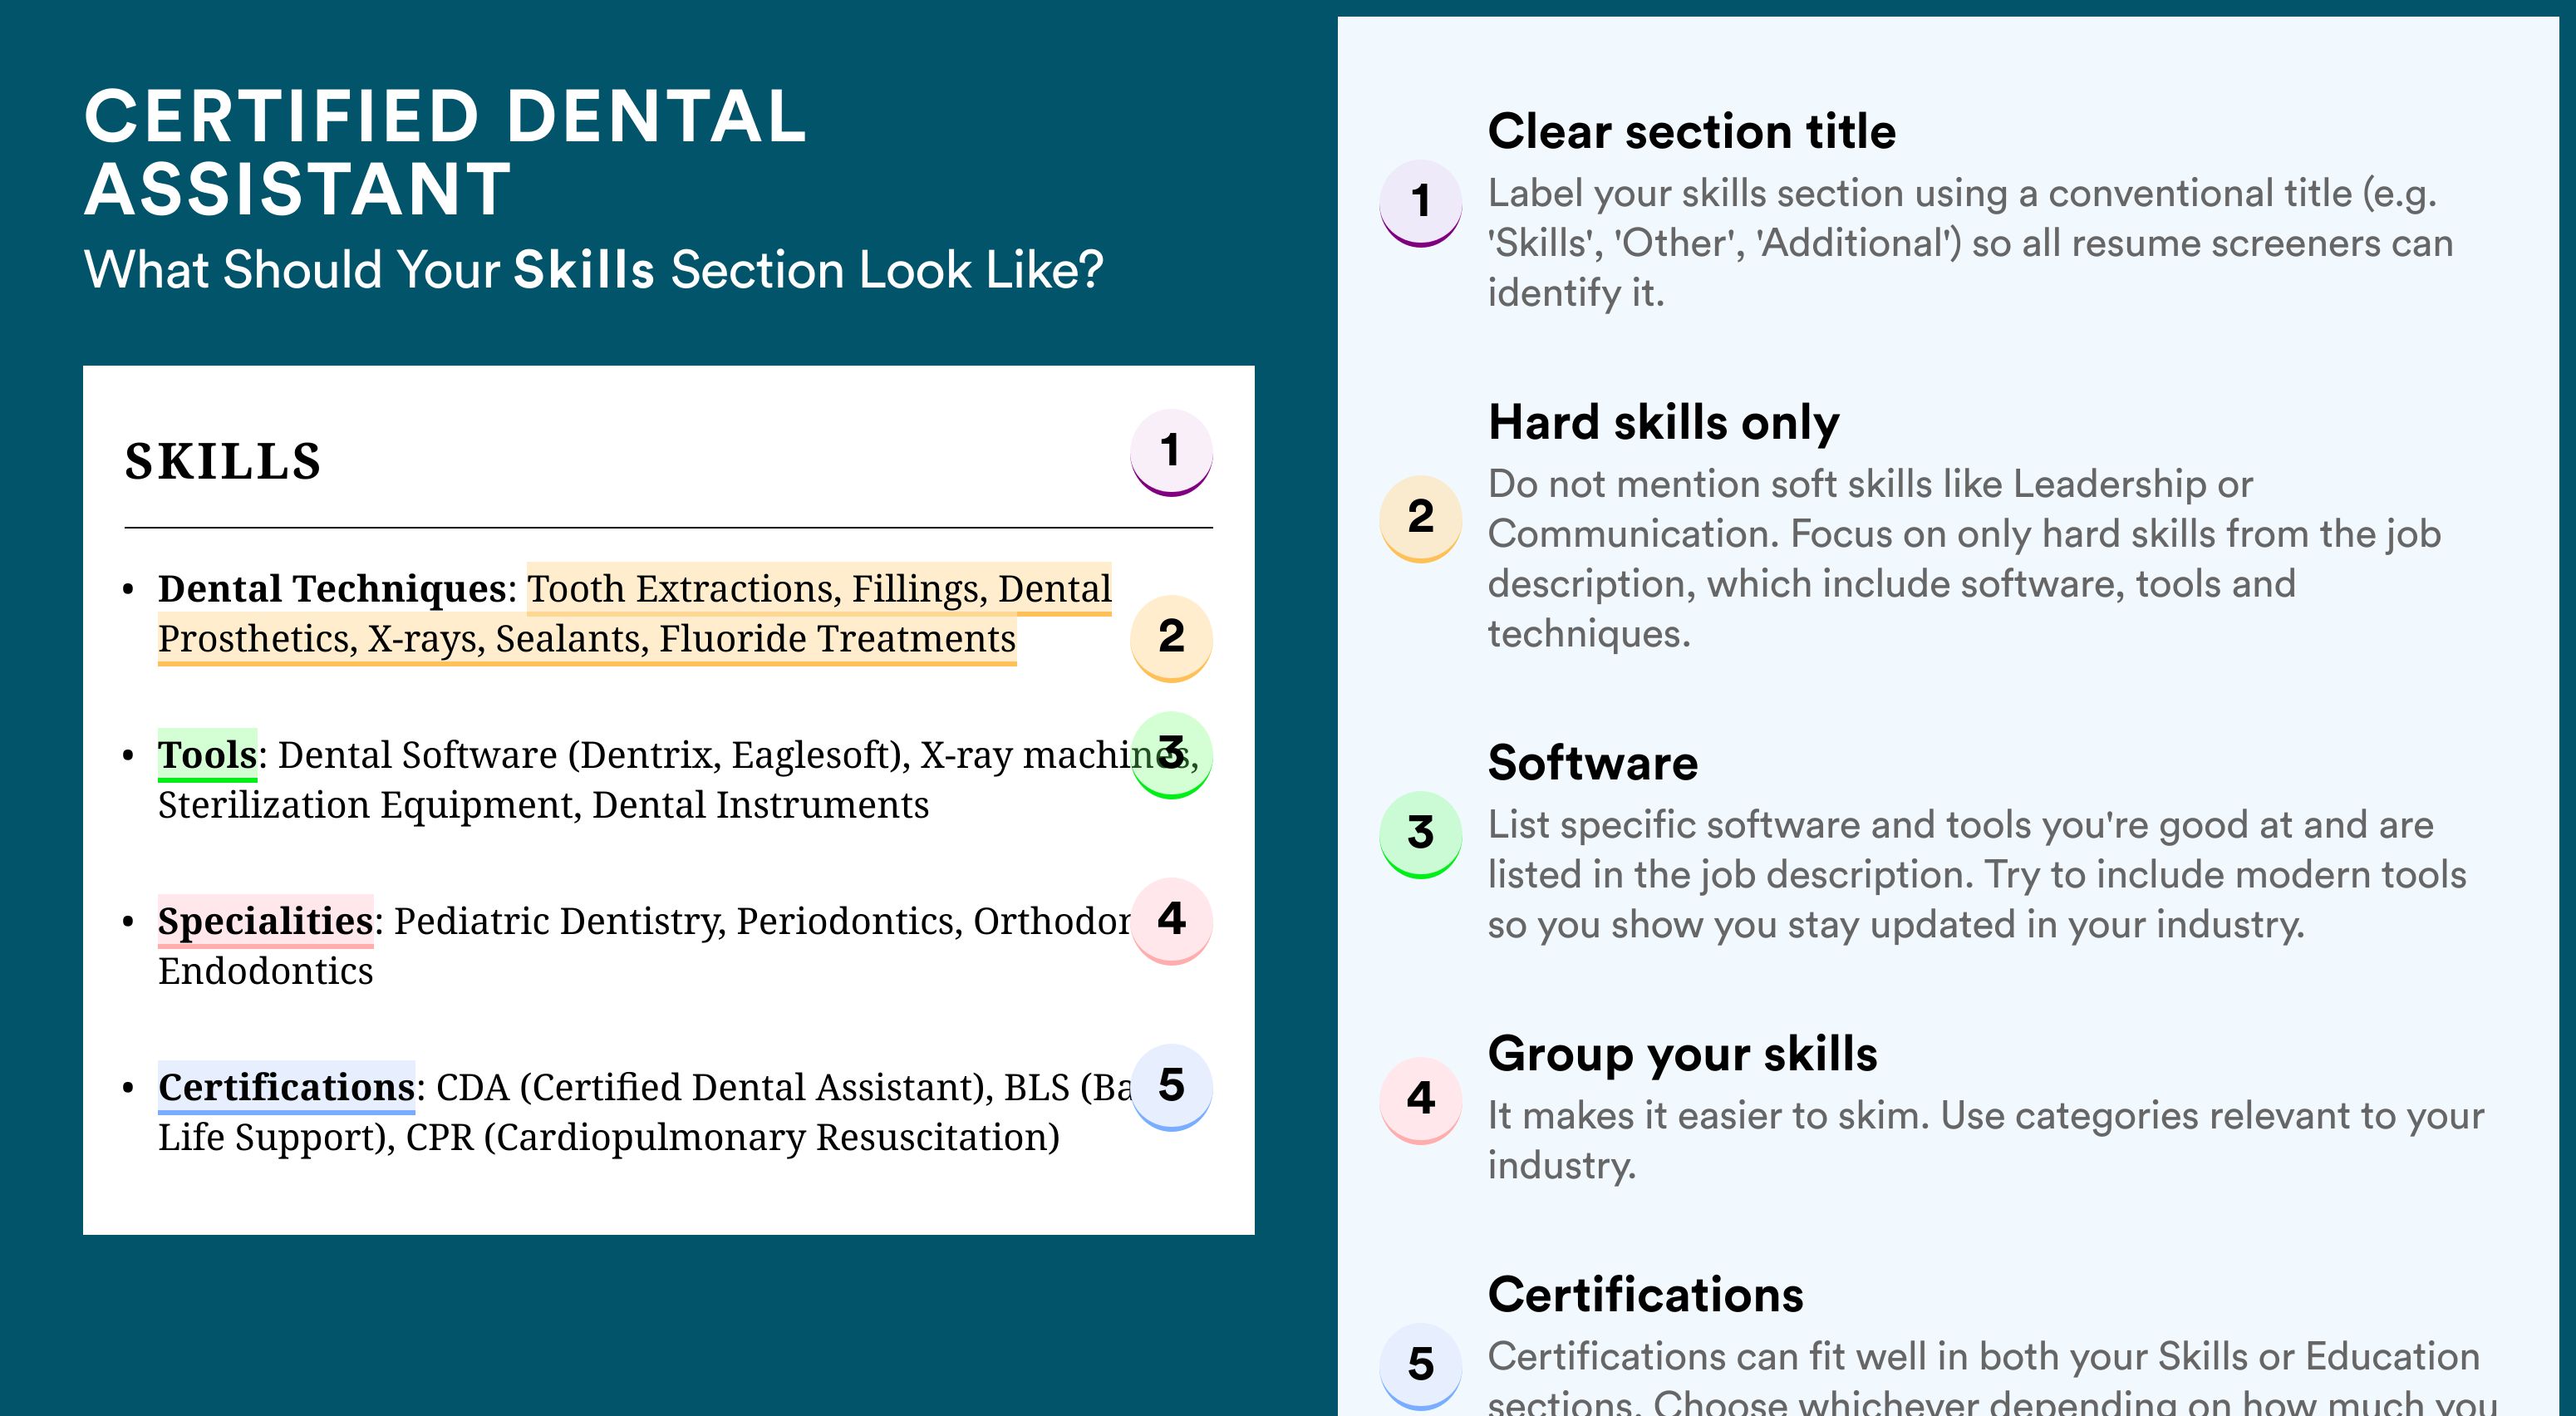Click badge 4 next to Group your skills

1421,1099
